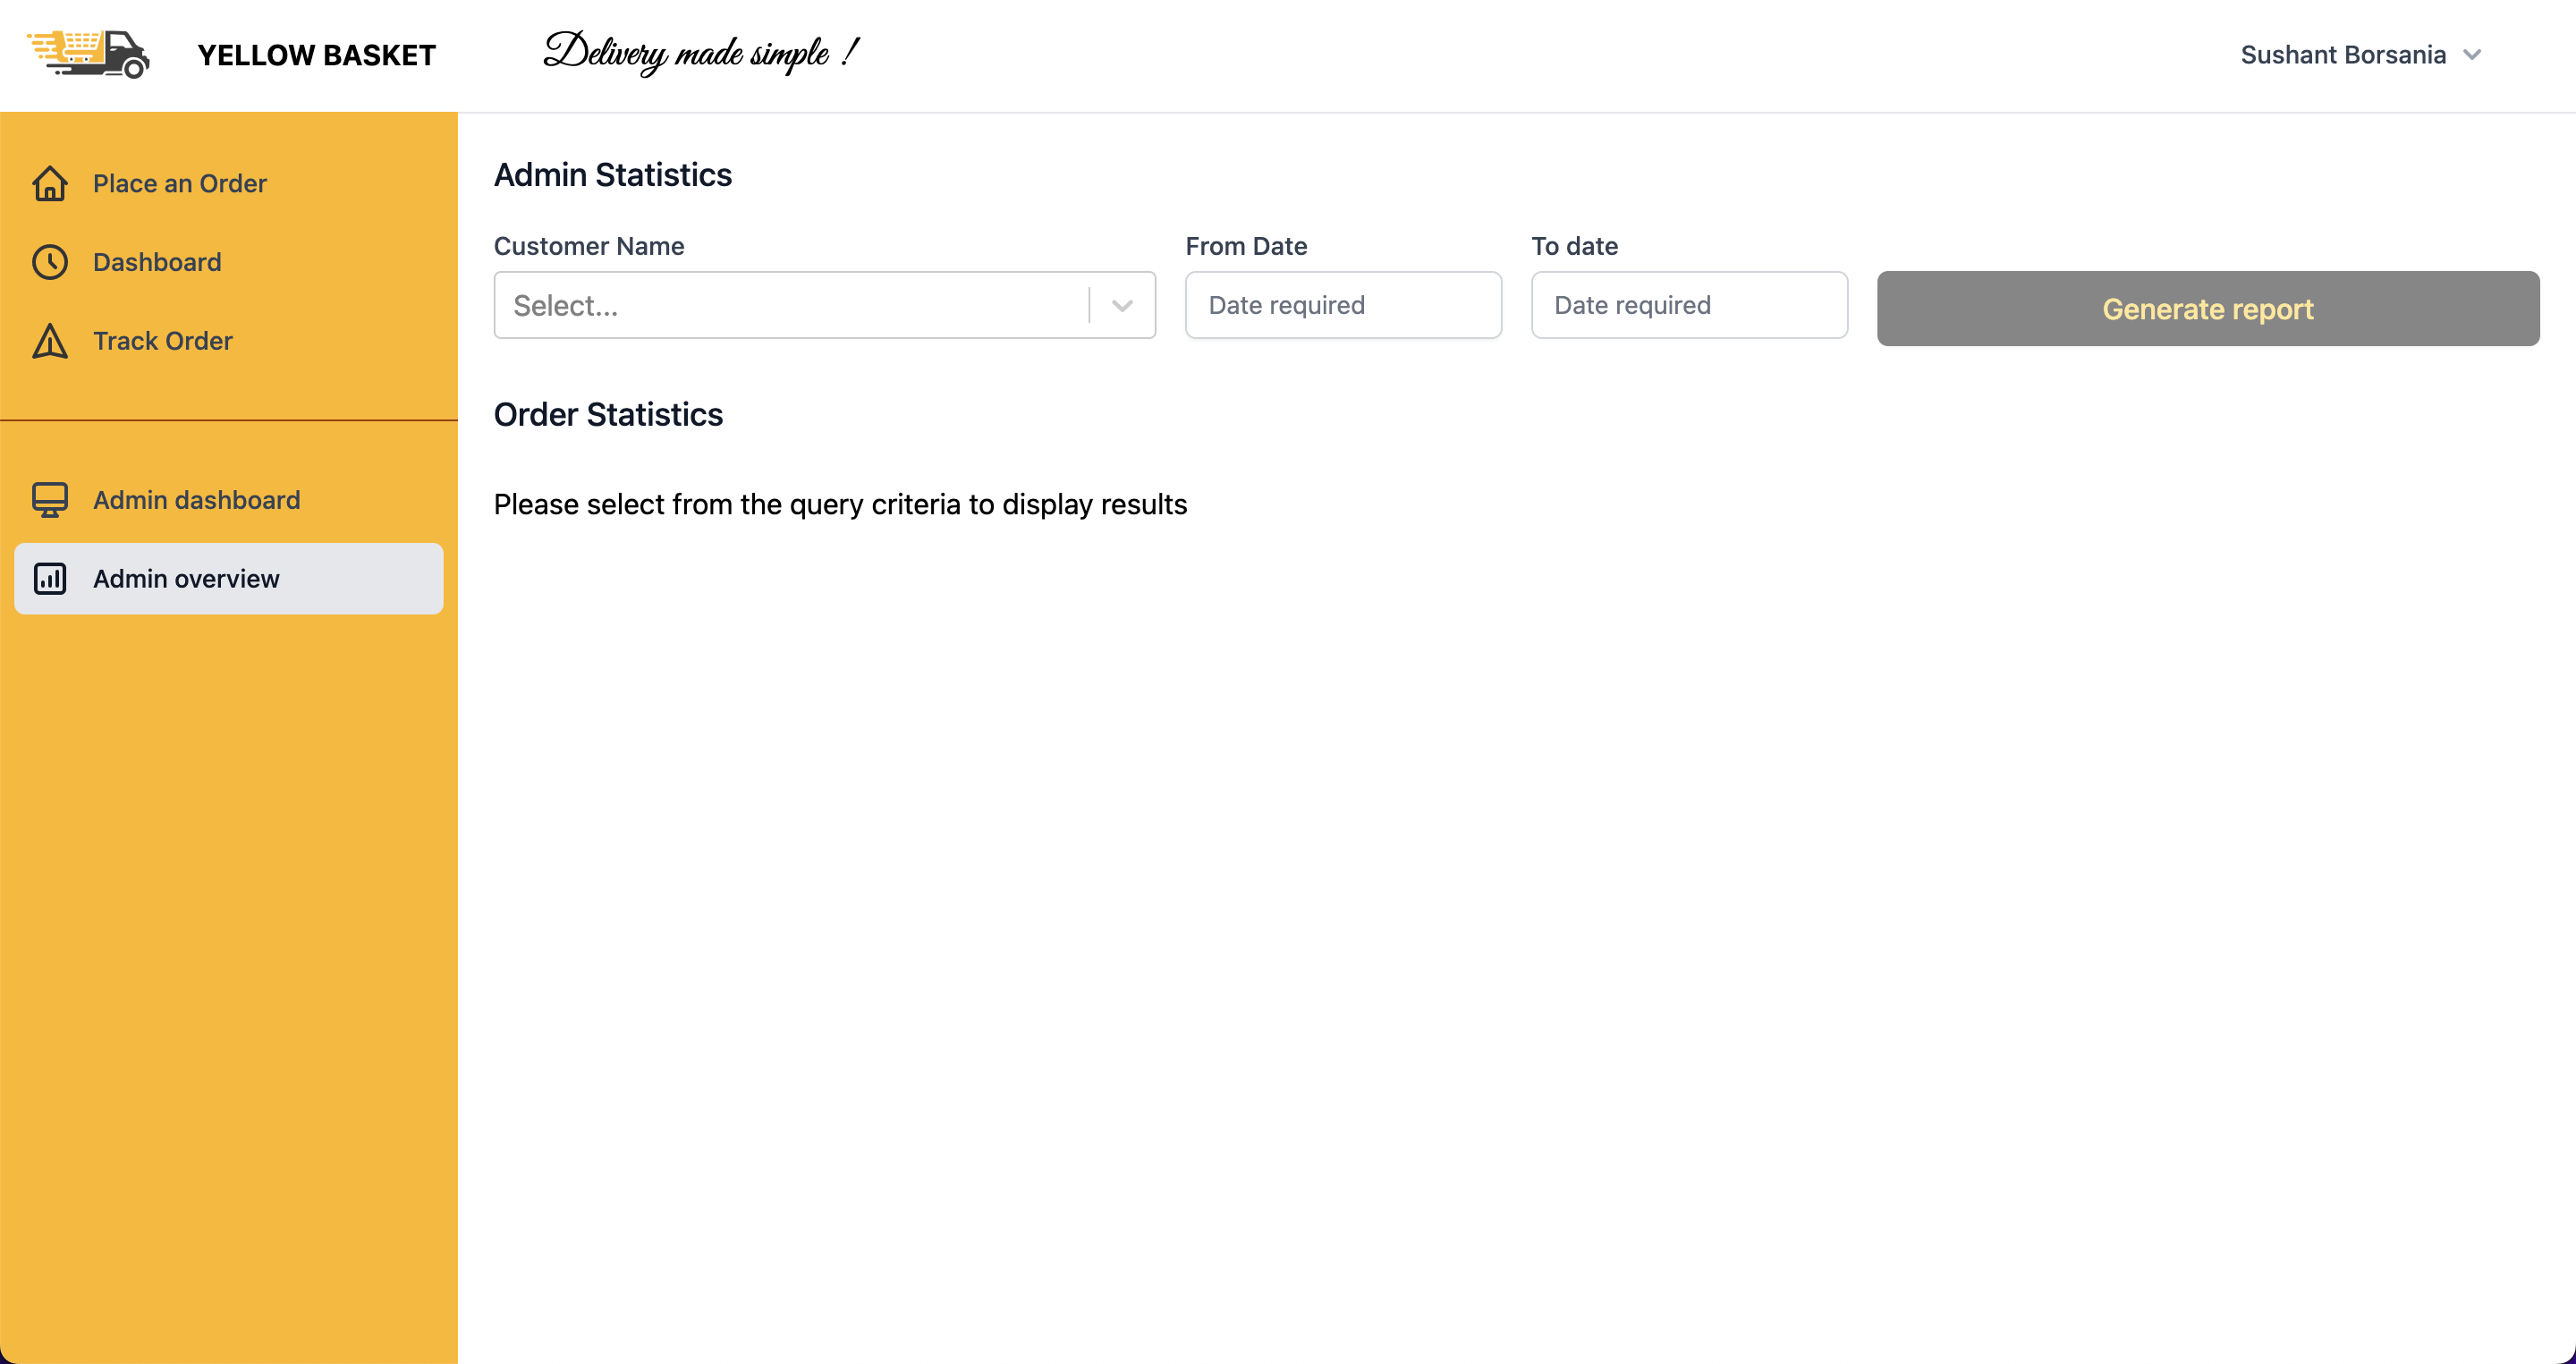The width and height of the screenshot is (2576, 1364).
Task: Click the bar chart icon for Admin overview
Action: point(50,579)
